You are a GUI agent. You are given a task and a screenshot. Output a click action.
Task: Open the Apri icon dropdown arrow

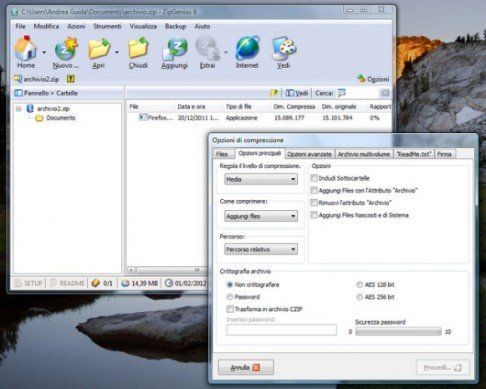pos(117,52)
